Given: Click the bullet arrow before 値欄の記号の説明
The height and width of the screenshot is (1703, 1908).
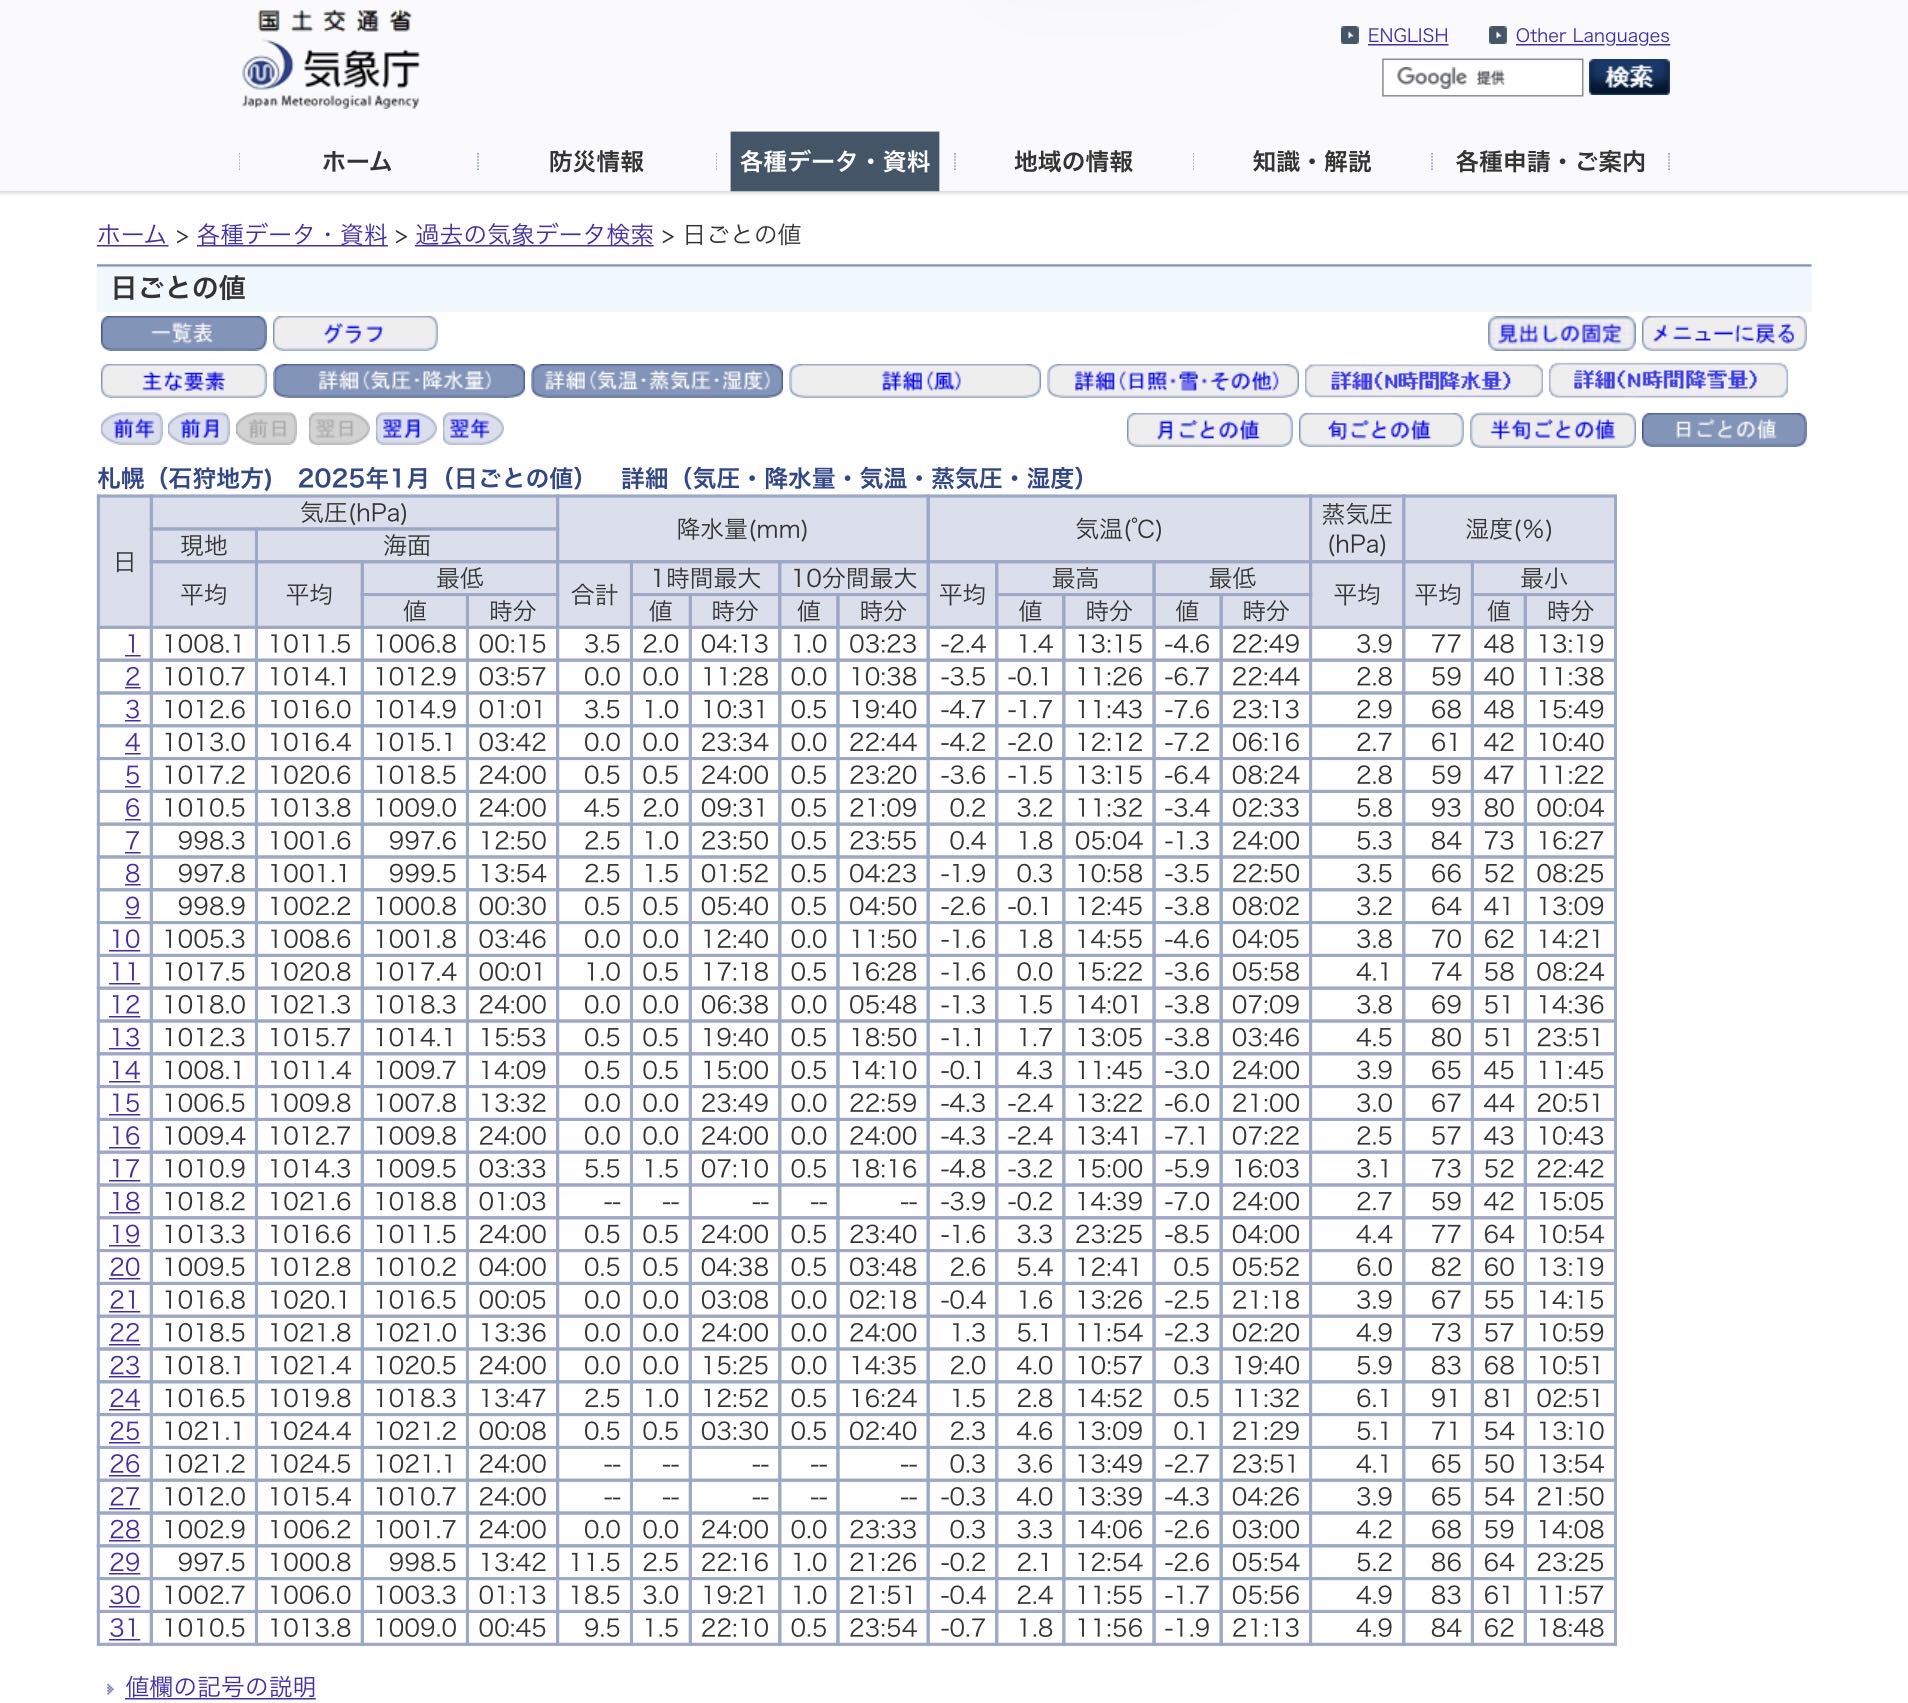Looking at the screenshot, I should click(110, 1689).
